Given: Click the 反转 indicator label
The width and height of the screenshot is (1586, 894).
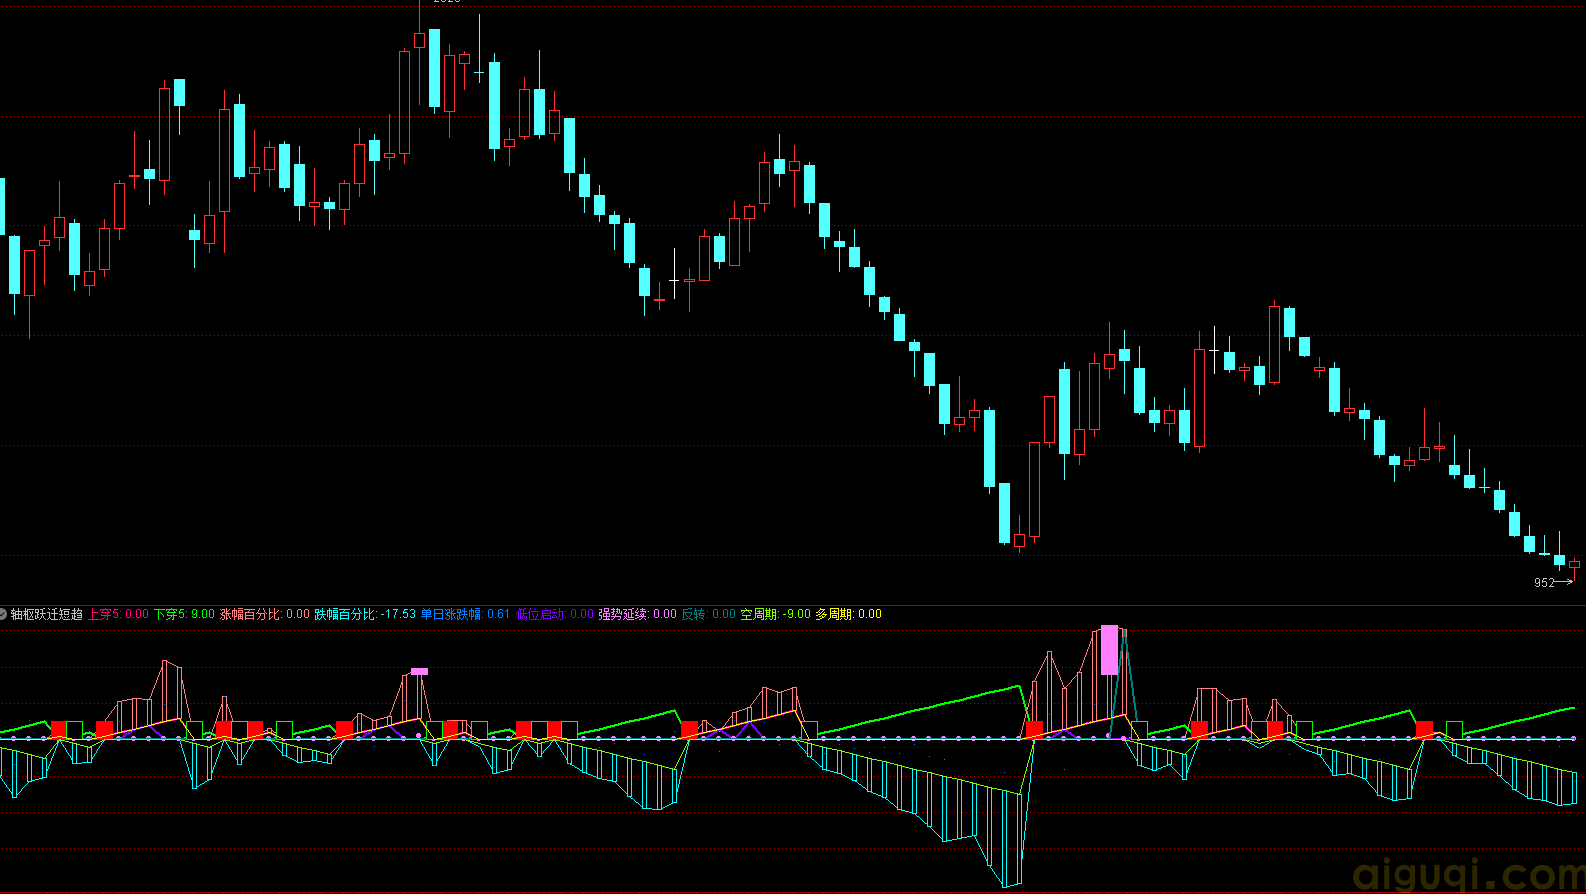Looking at the screenshot, I should click(x=708, y=614).
